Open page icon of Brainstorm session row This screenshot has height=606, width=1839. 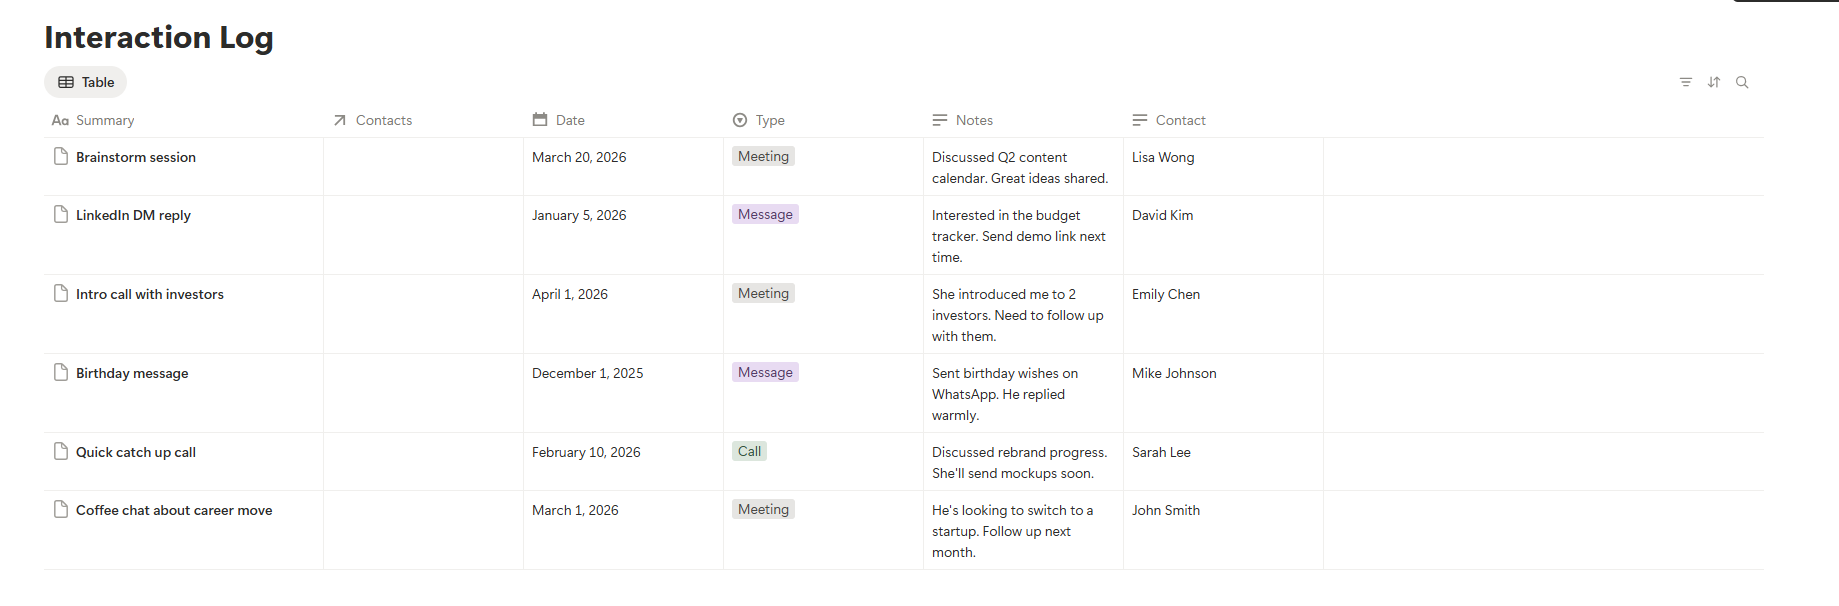[x=61, y=156]
